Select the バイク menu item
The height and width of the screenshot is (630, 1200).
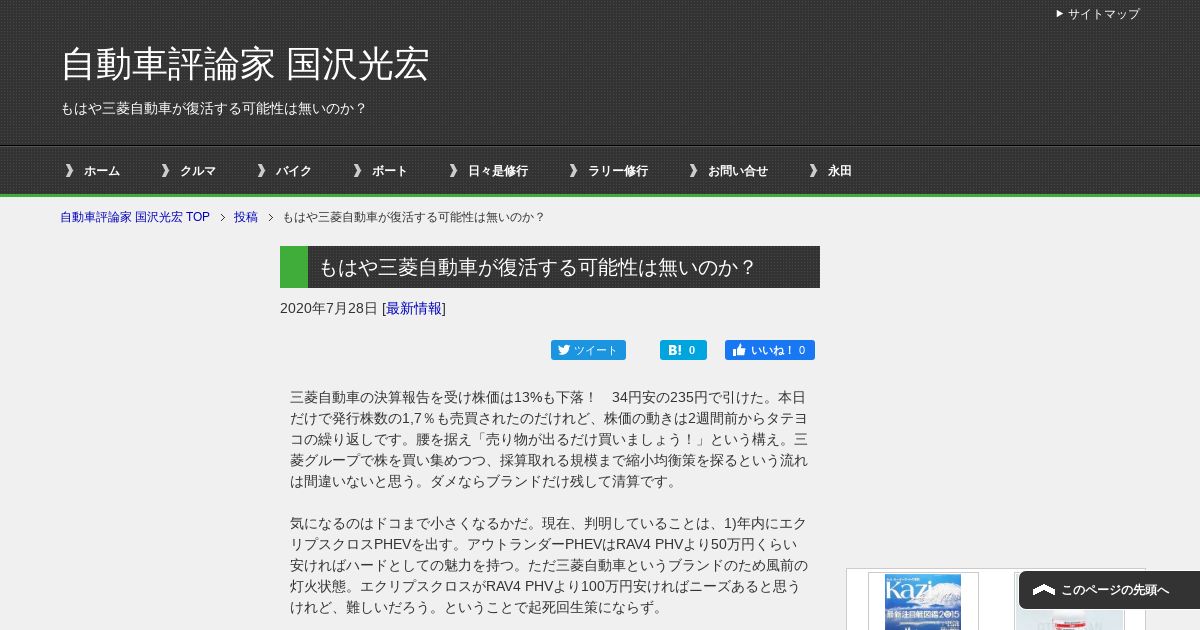pyautogui.click(x=294, y=171)
